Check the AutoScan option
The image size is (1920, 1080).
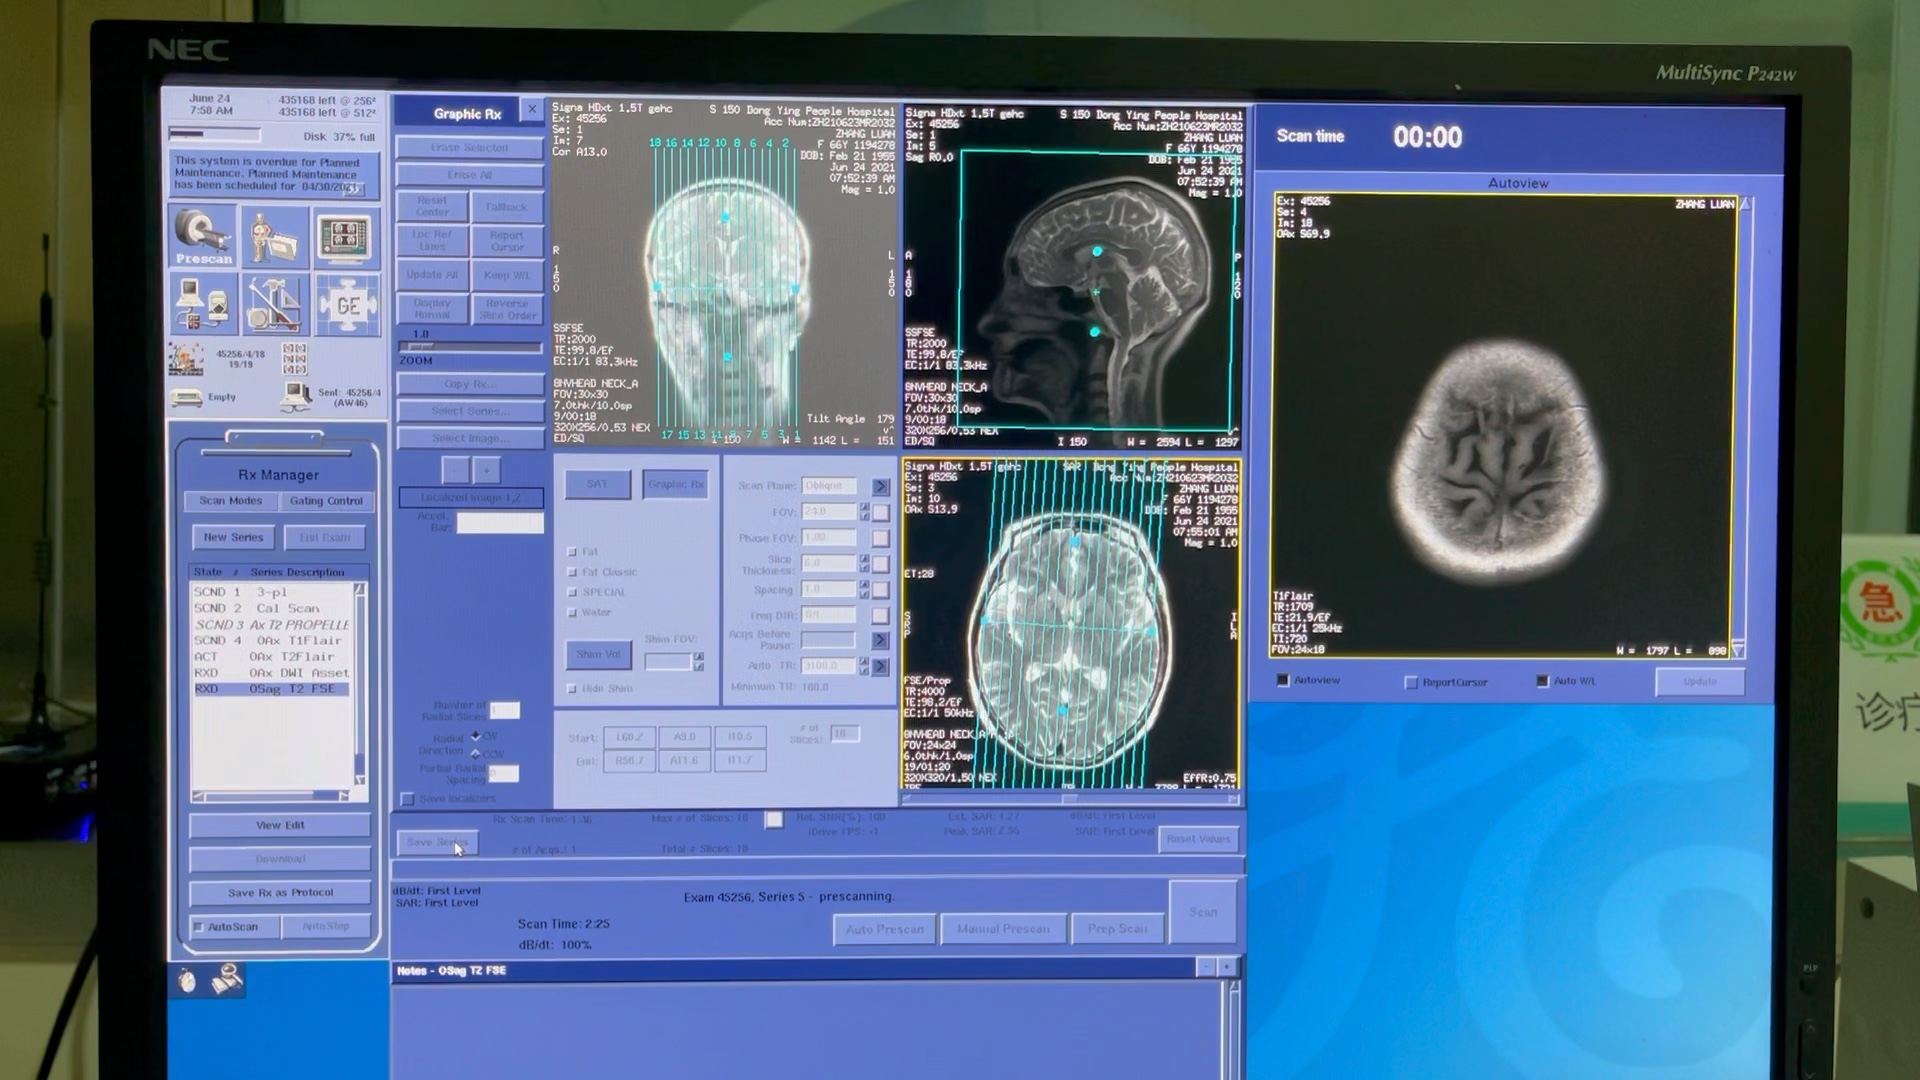[199, 927]
